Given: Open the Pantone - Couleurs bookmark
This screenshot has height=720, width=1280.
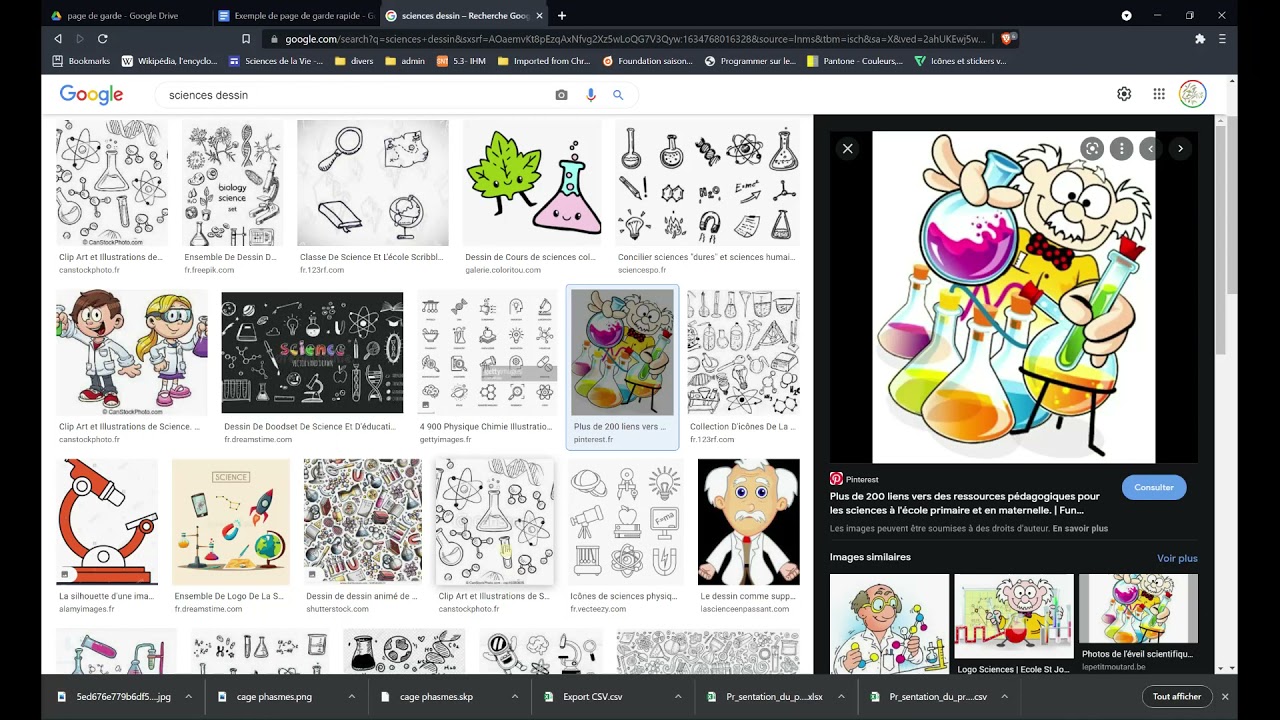Looking at the screenshot, I should tap(855, 61).
